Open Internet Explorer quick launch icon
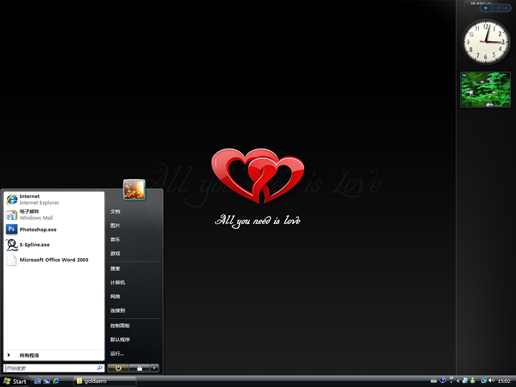Image resolution: width=516 pixels, height=387 pixels. click(56, 381)
